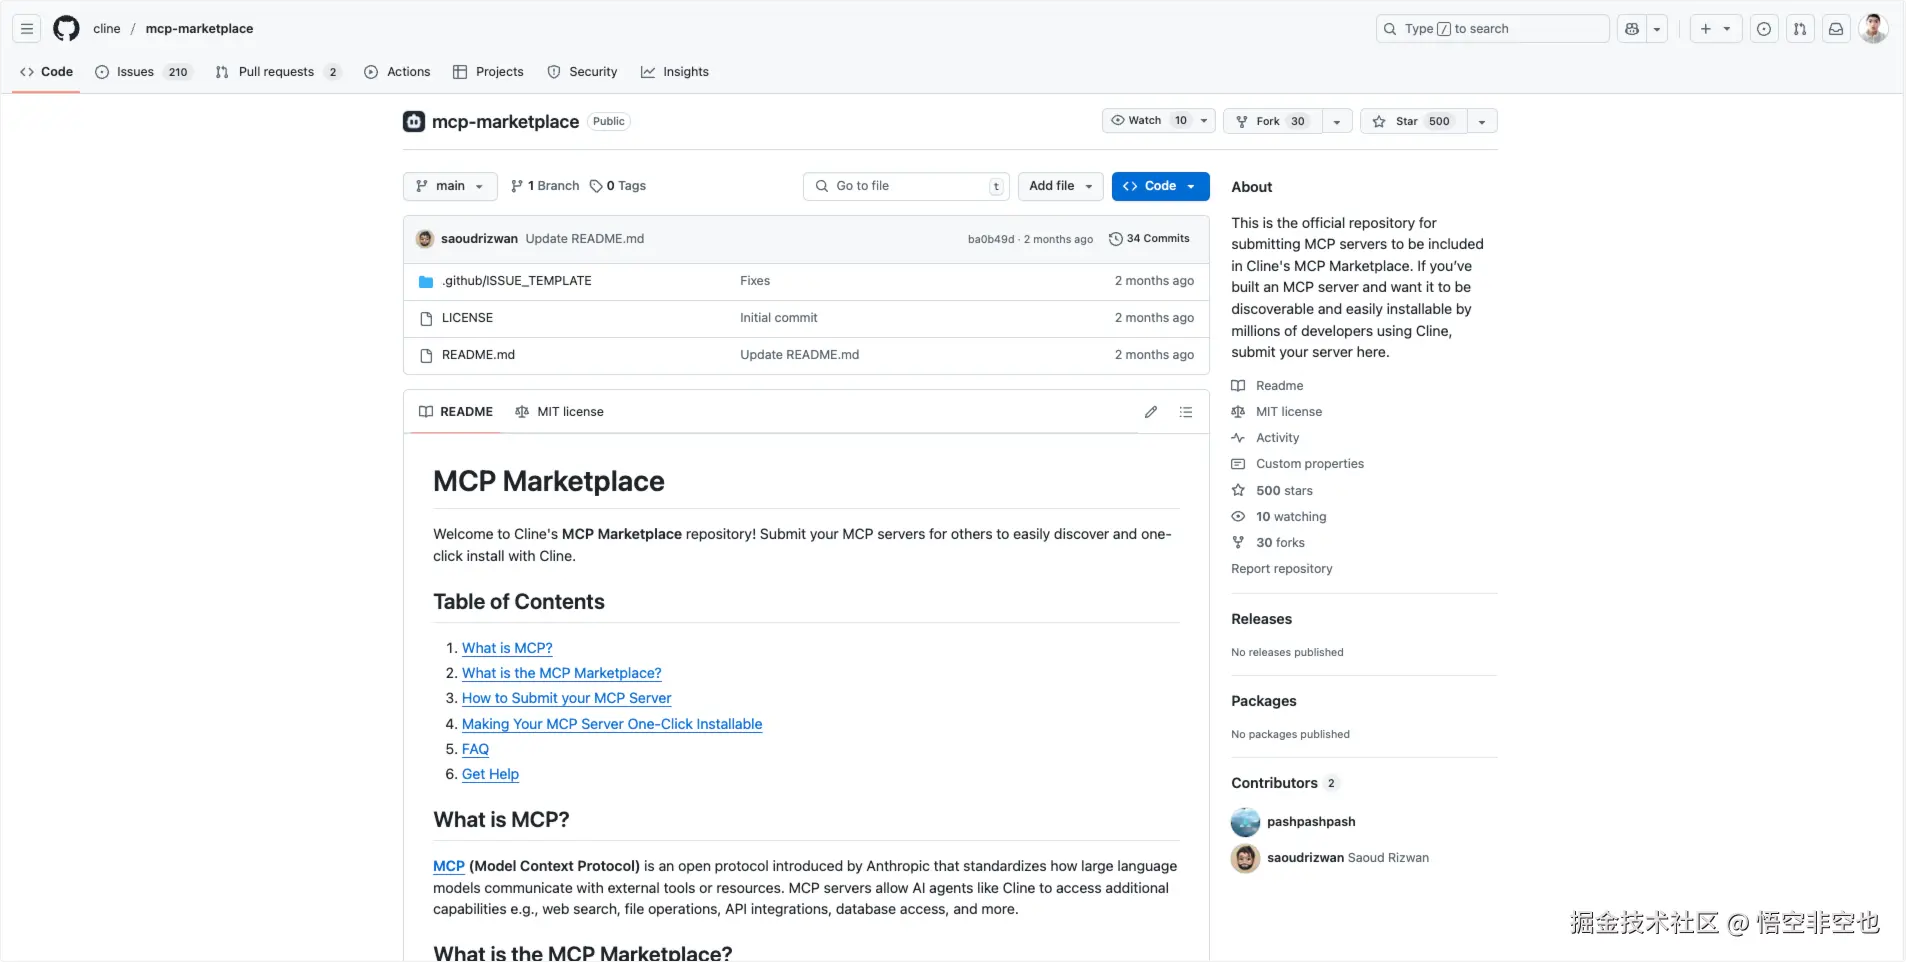The image size is (1906, 962).
Task: Open the notifications inbox icon
Action: 1836,29
